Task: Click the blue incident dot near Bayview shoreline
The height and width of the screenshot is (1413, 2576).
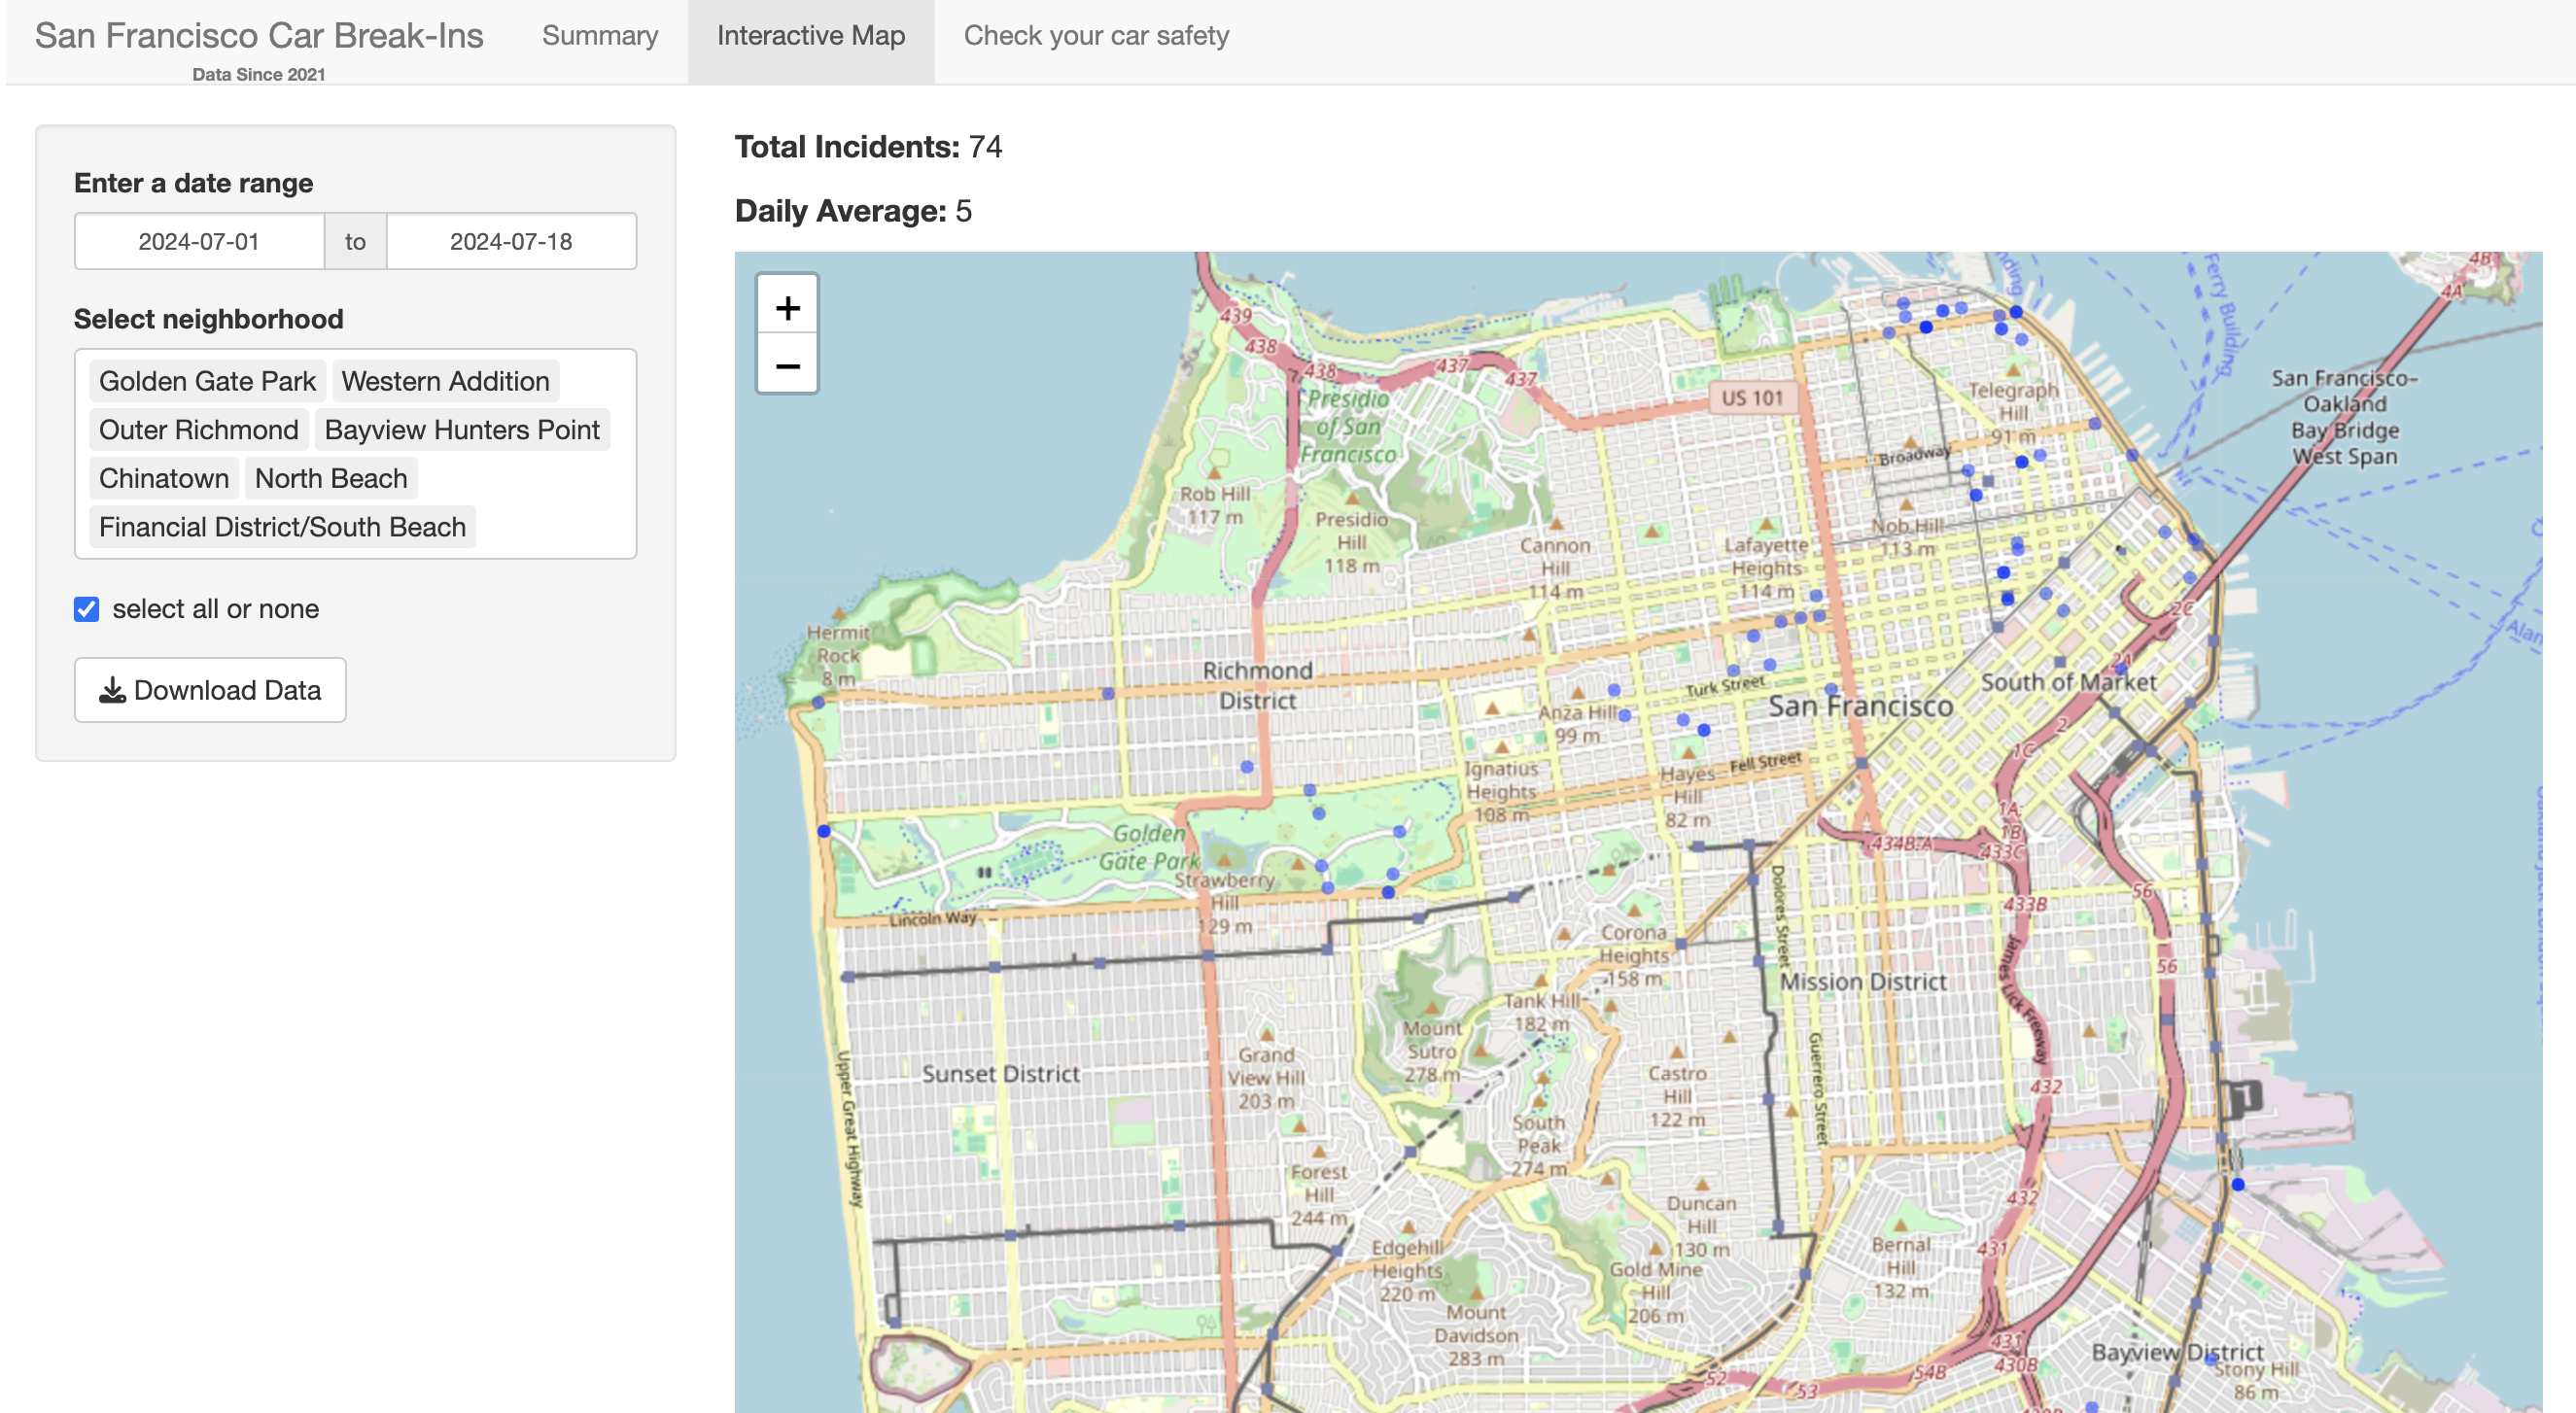Action: [x=2238, y=1184]
